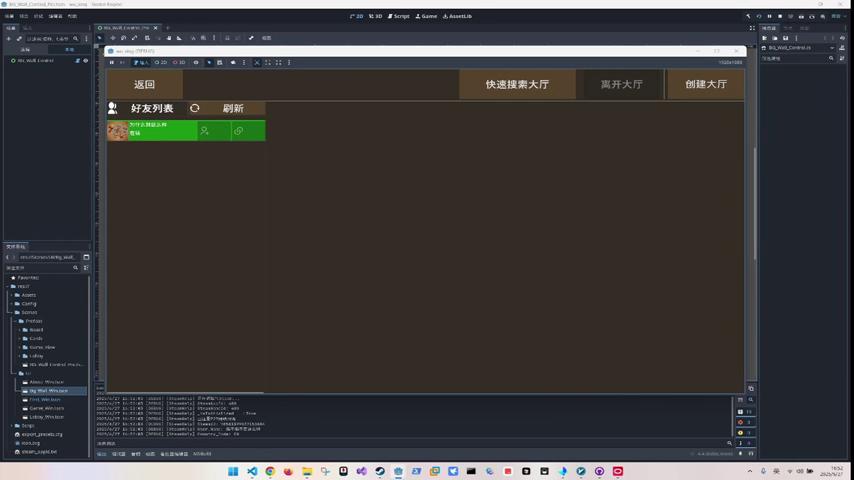Select export_presets.cfg in FileSystem
Image resolution: width=854 pixels, height=480 pixels.
(42, 434)
